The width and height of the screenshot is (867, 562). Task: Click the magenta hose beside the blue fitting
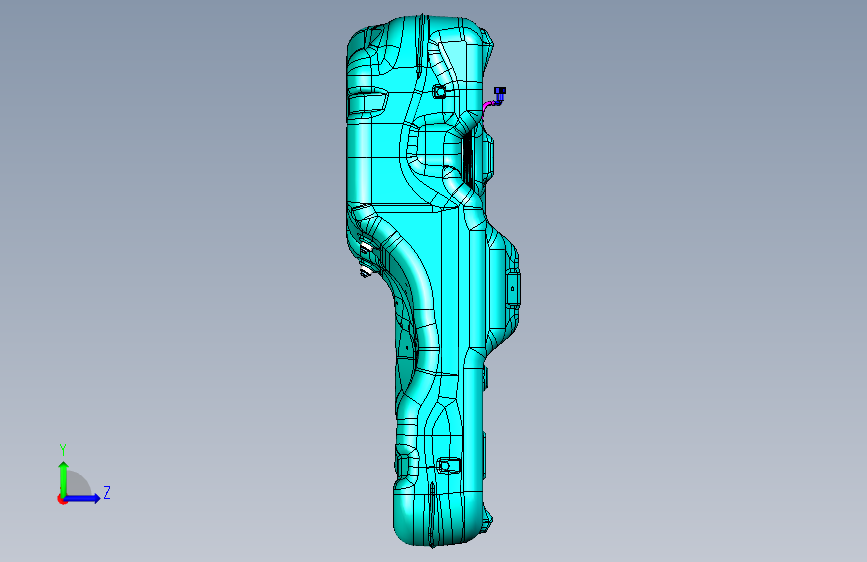(x=486, y=107)
